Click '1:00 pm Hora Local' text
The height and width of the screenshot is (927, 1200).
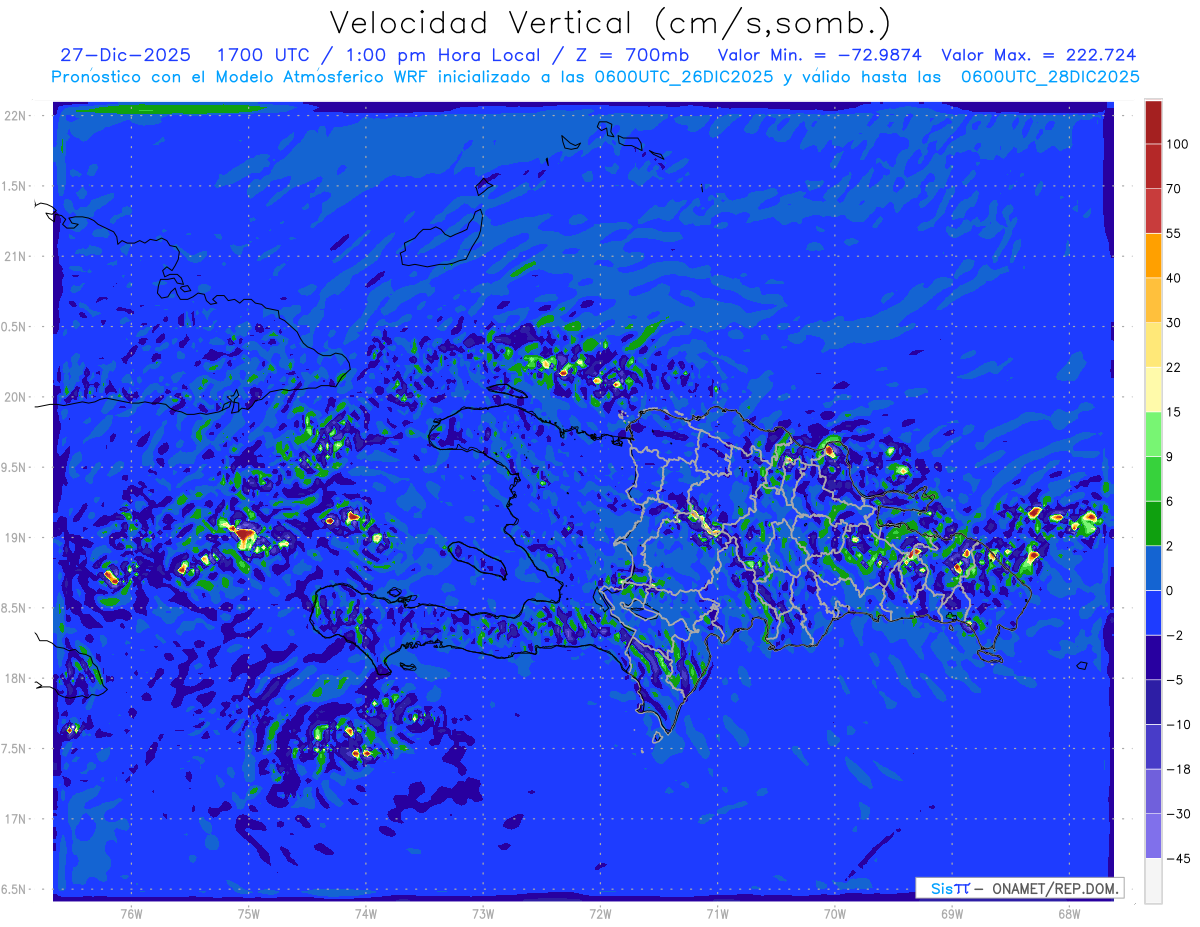(447, 55)
